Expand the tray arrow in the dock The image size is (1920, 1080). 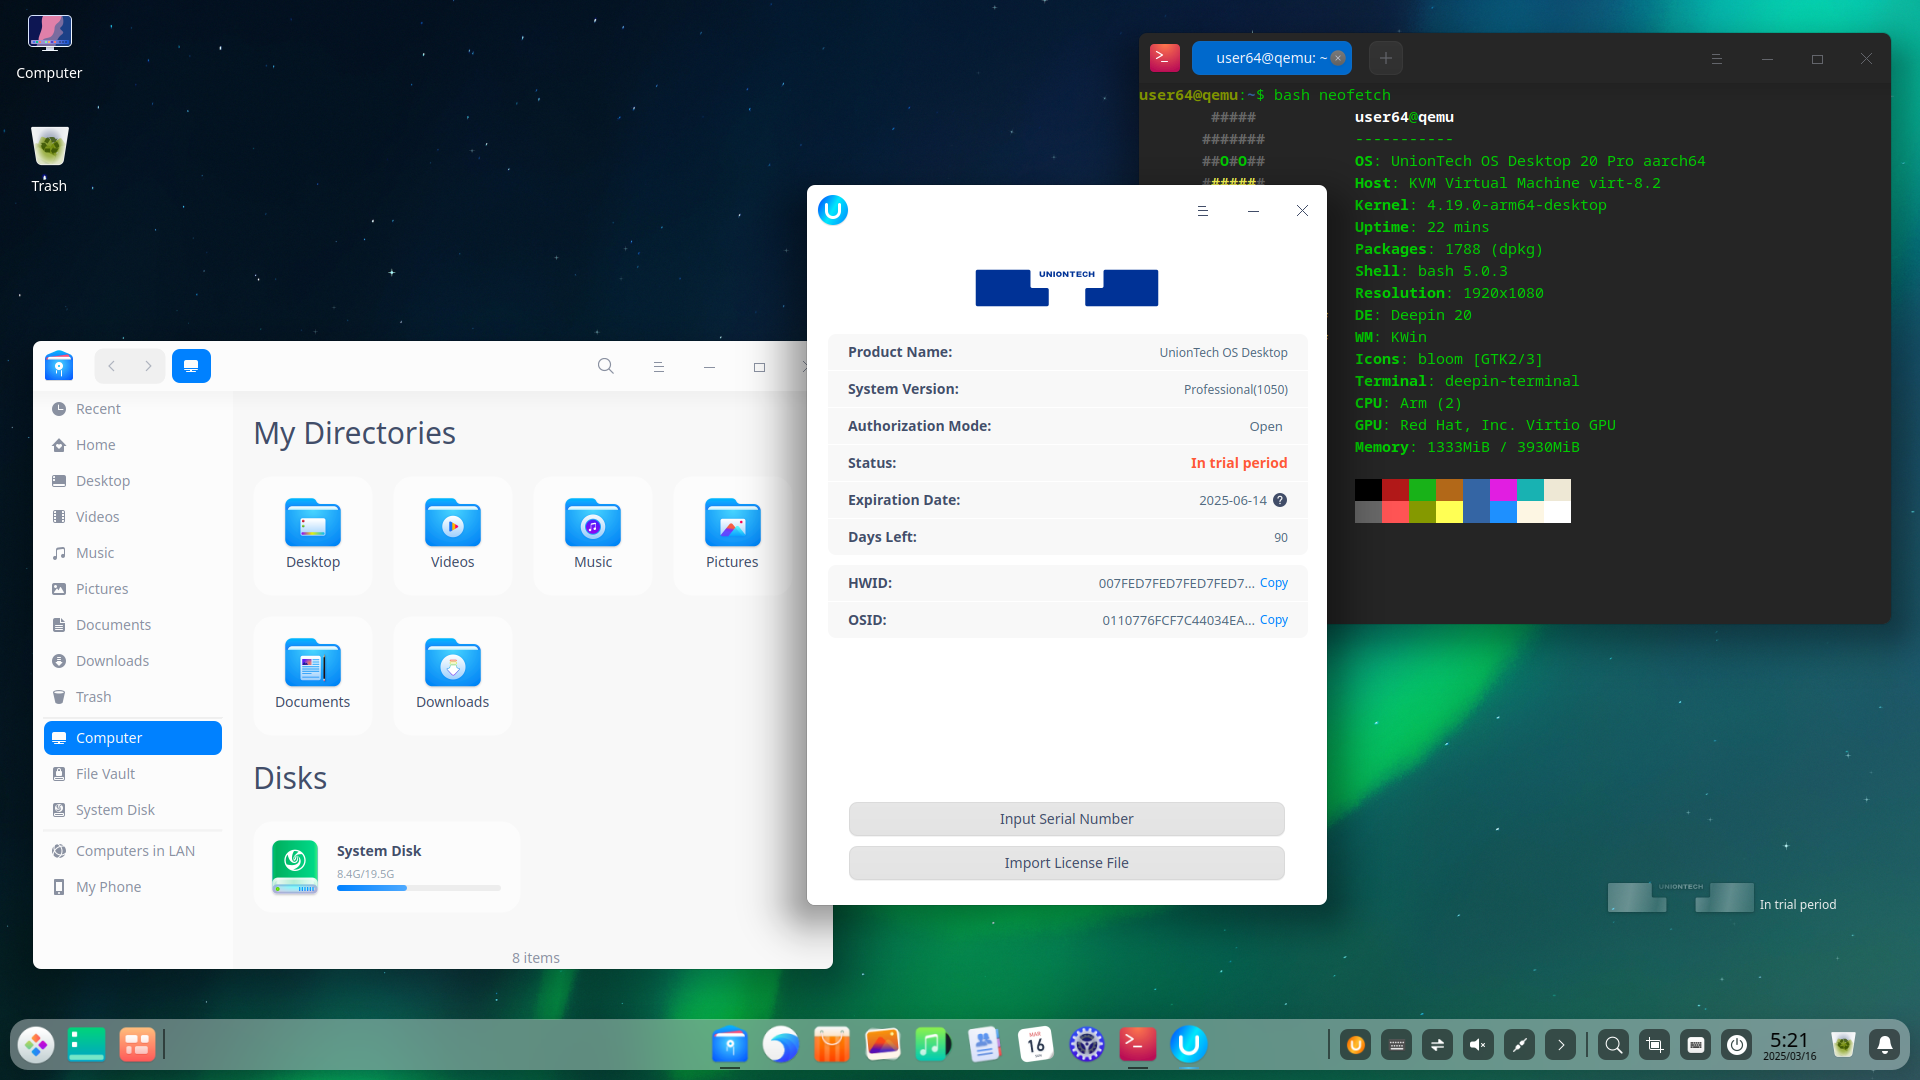[1560, 1045]
